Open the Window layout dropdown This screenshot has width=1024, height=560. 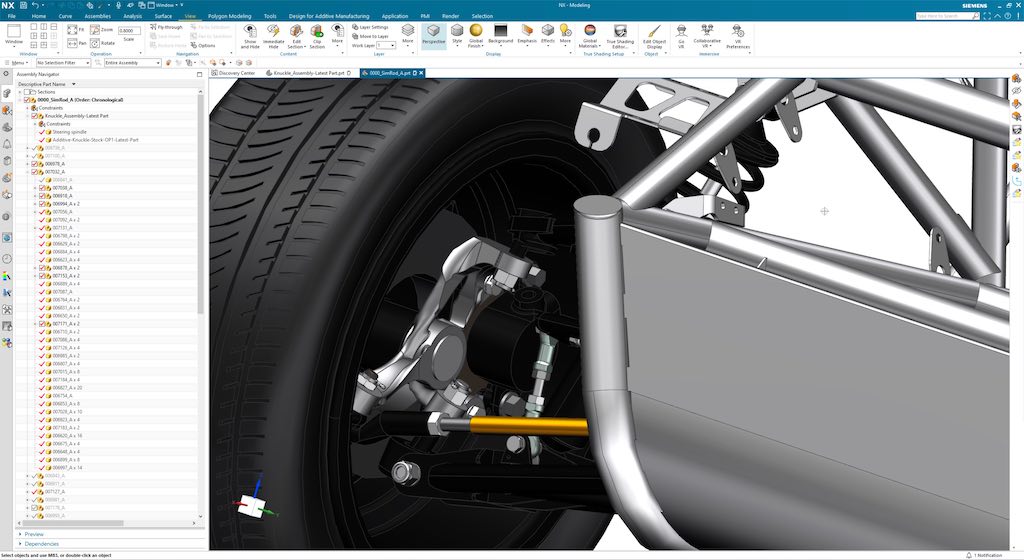click(14, 34)
